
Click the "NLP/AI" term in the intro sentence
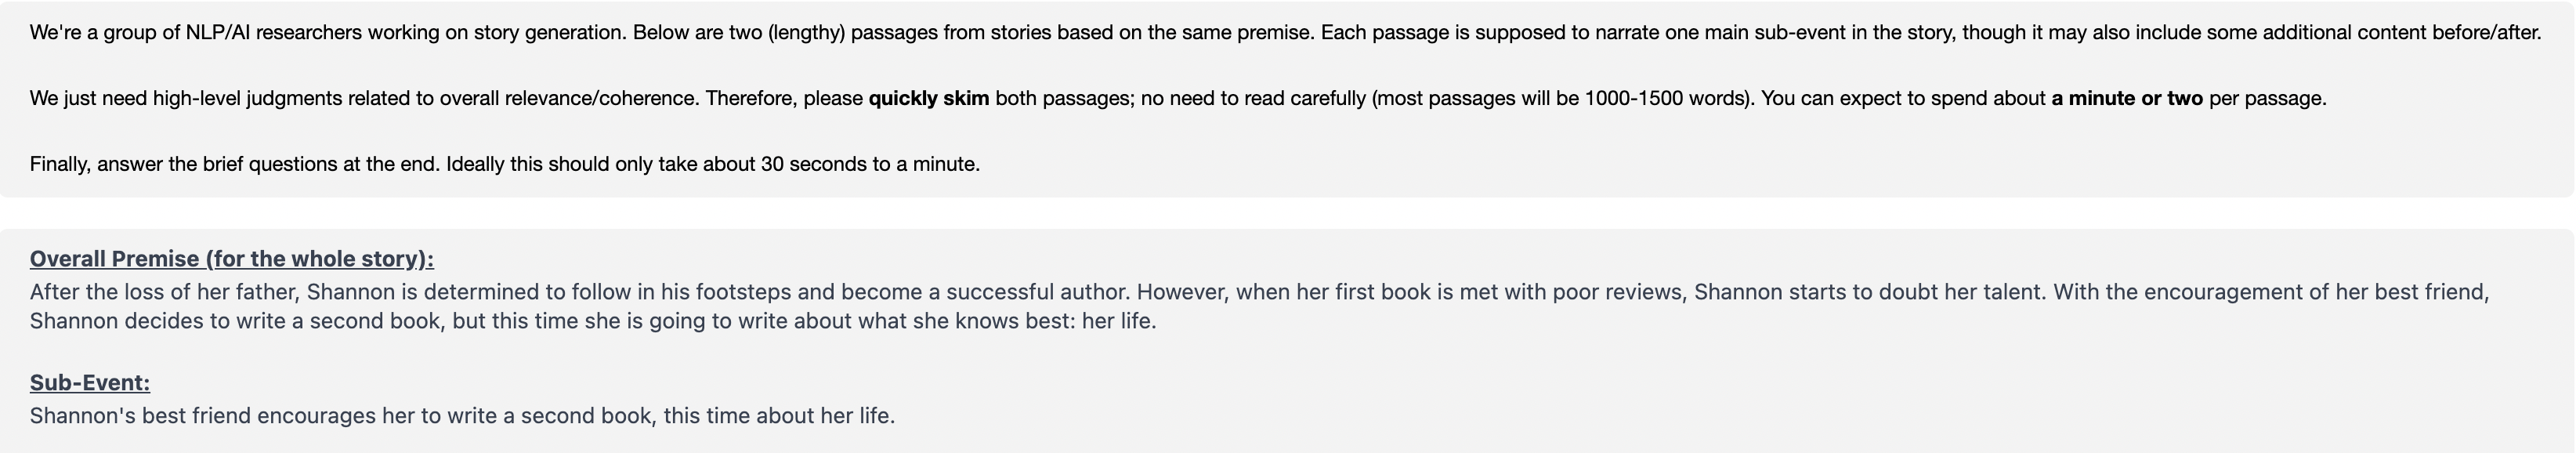point(218,32)
